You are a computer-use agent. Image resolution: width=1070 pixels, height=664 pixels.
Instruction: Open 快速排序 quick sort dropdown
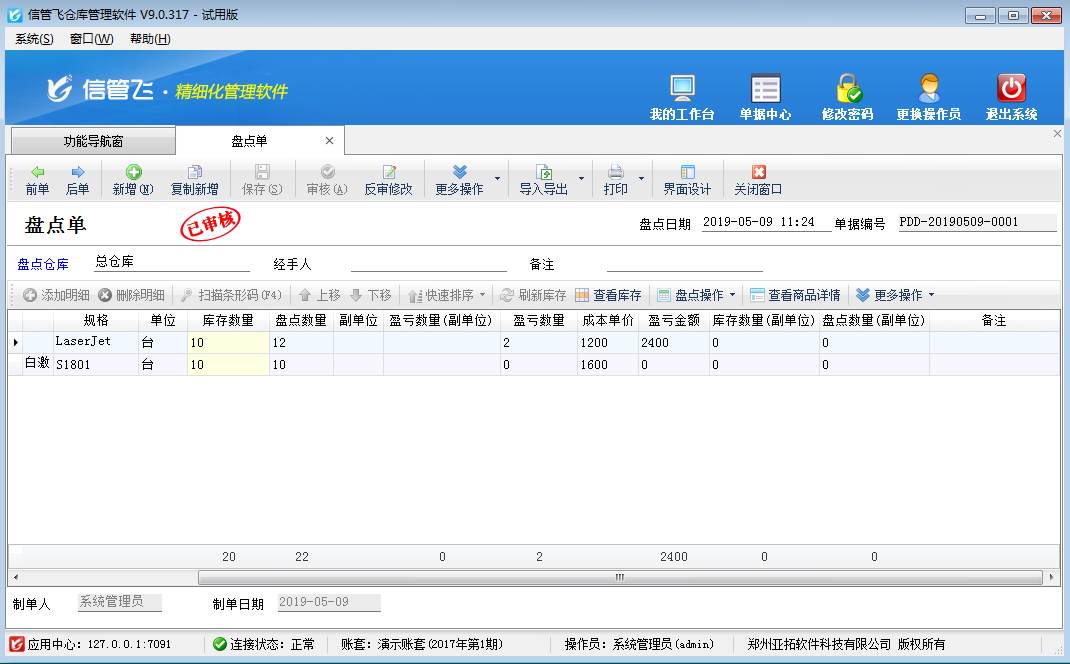pos(446,295)
